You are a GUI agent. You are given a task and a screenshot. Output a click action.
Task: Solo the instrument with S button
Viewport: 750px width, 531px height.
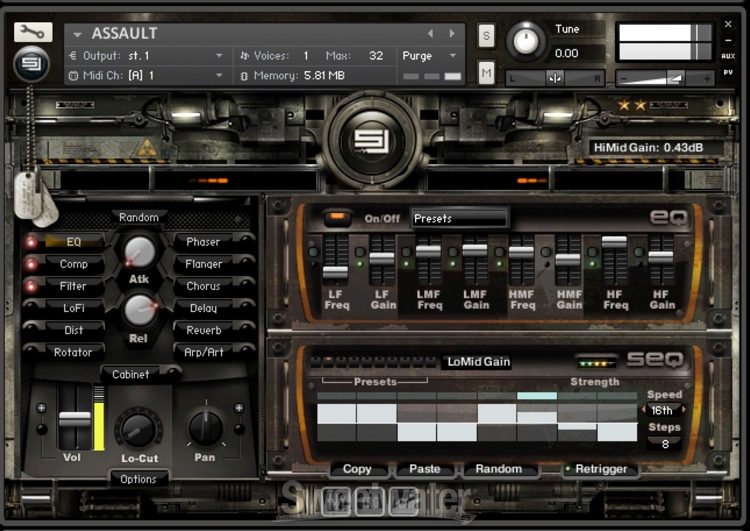(x=486, y=36)
